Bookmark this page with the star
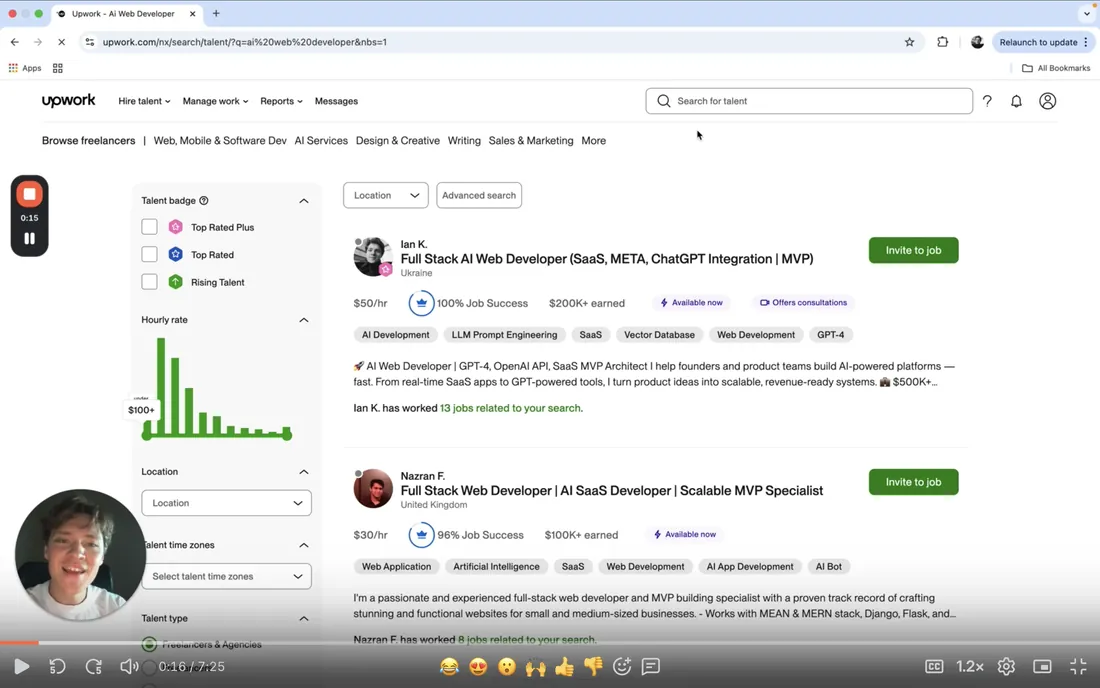 coord(909,42)
